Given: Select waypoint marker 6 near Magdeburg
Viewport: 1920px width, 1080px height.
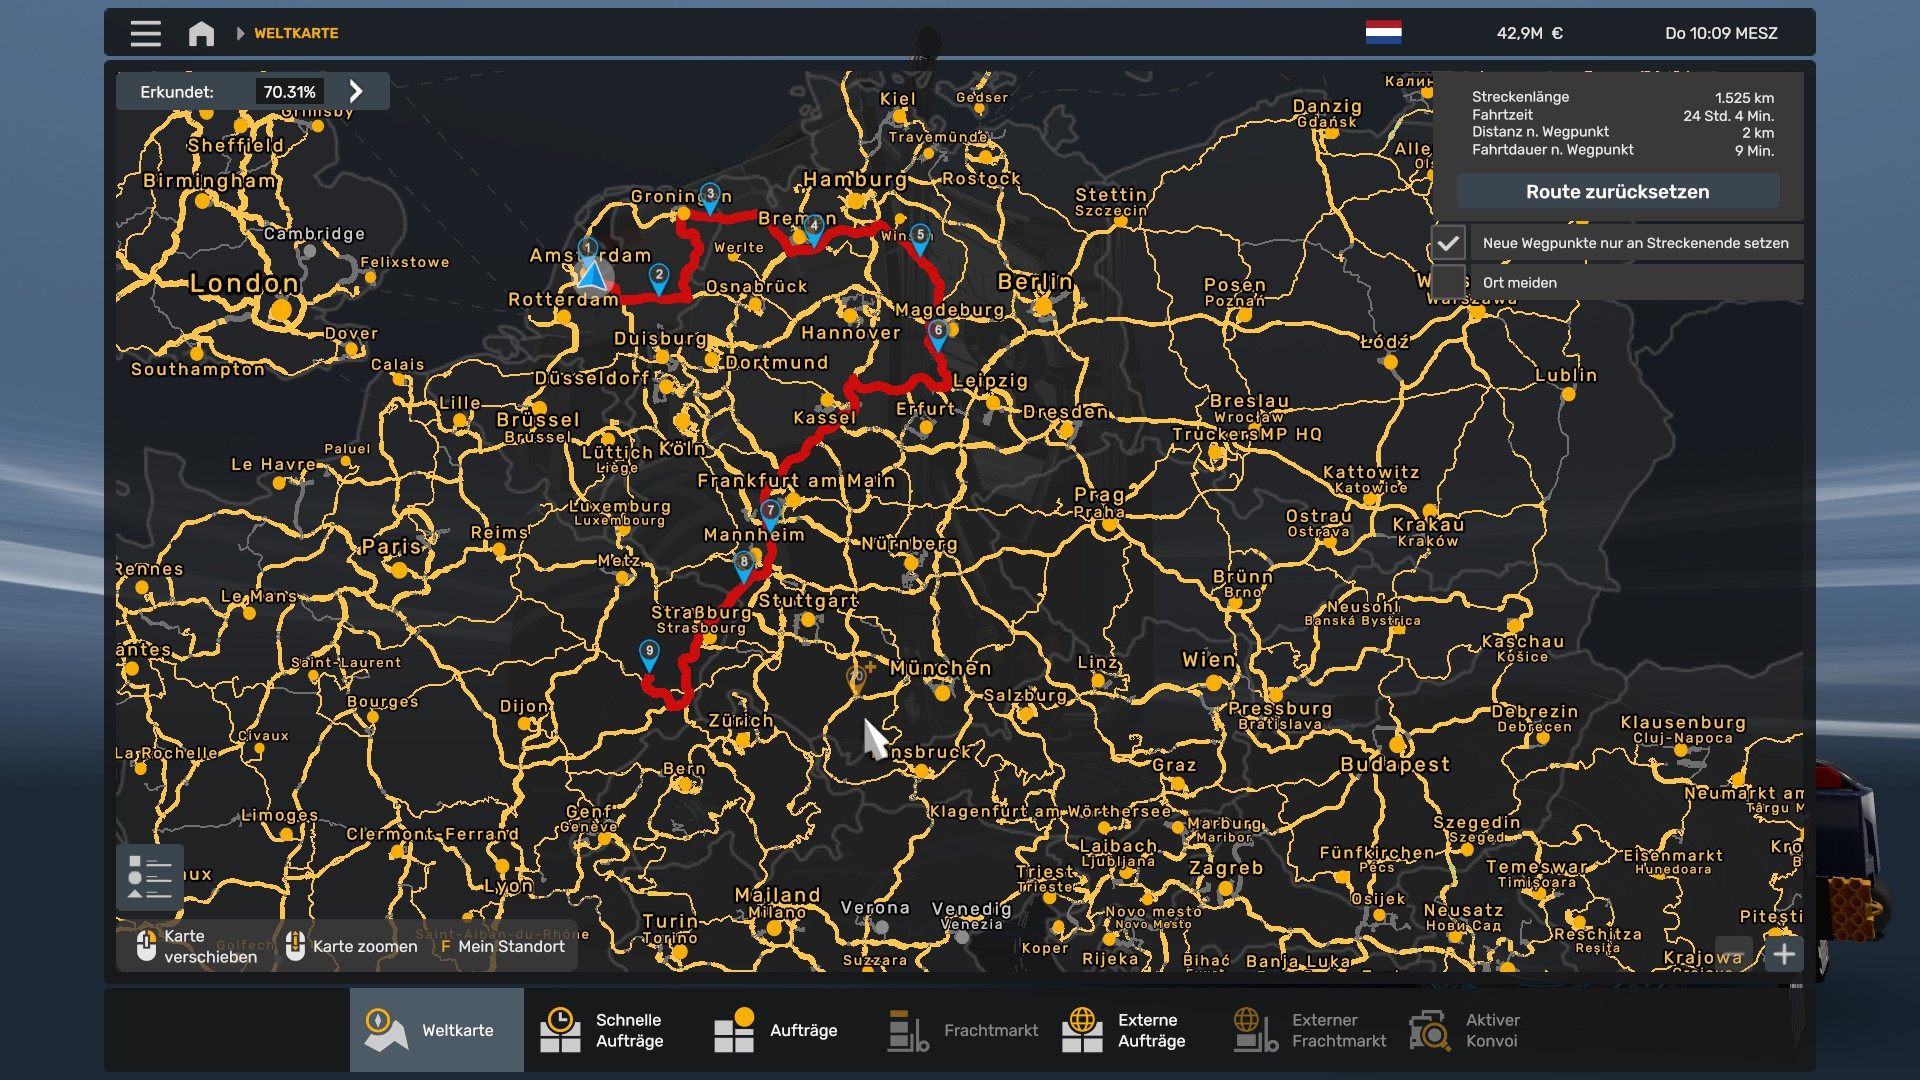Looking at the screenshot, I should [x=937, y=333].
